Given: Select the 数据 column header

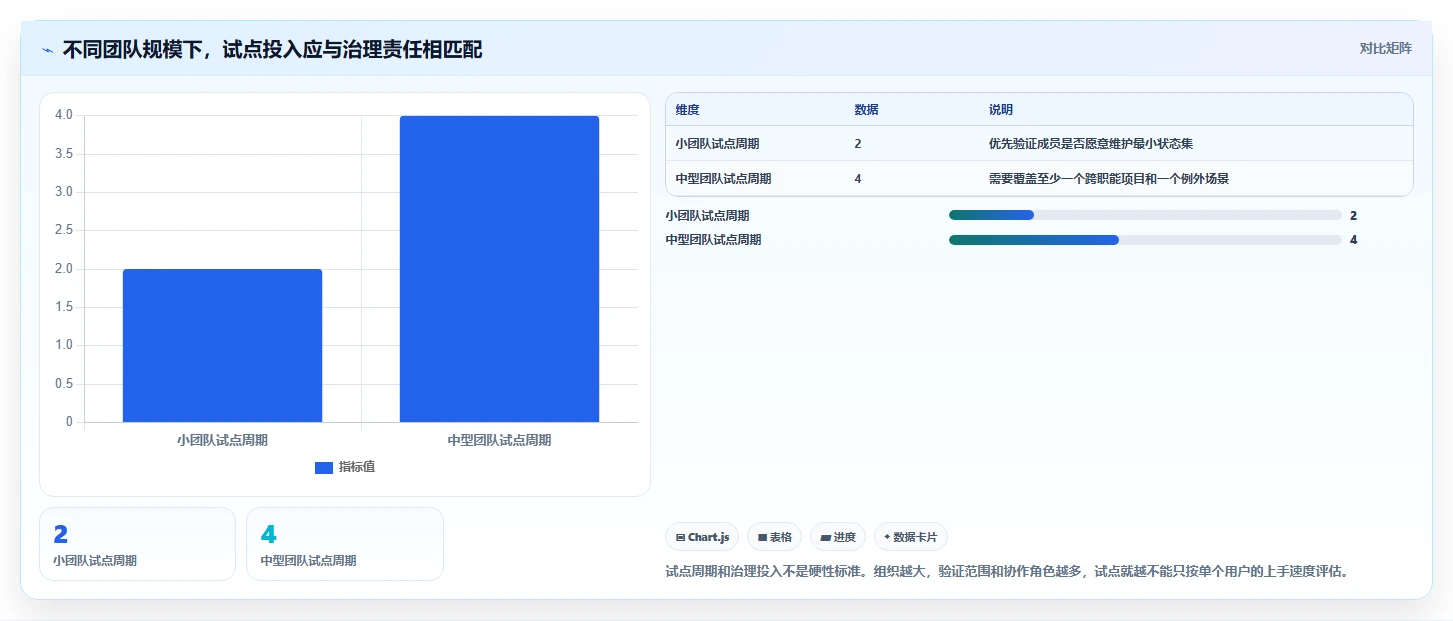Looking at the screenshot, I should (x=866, y=110).
